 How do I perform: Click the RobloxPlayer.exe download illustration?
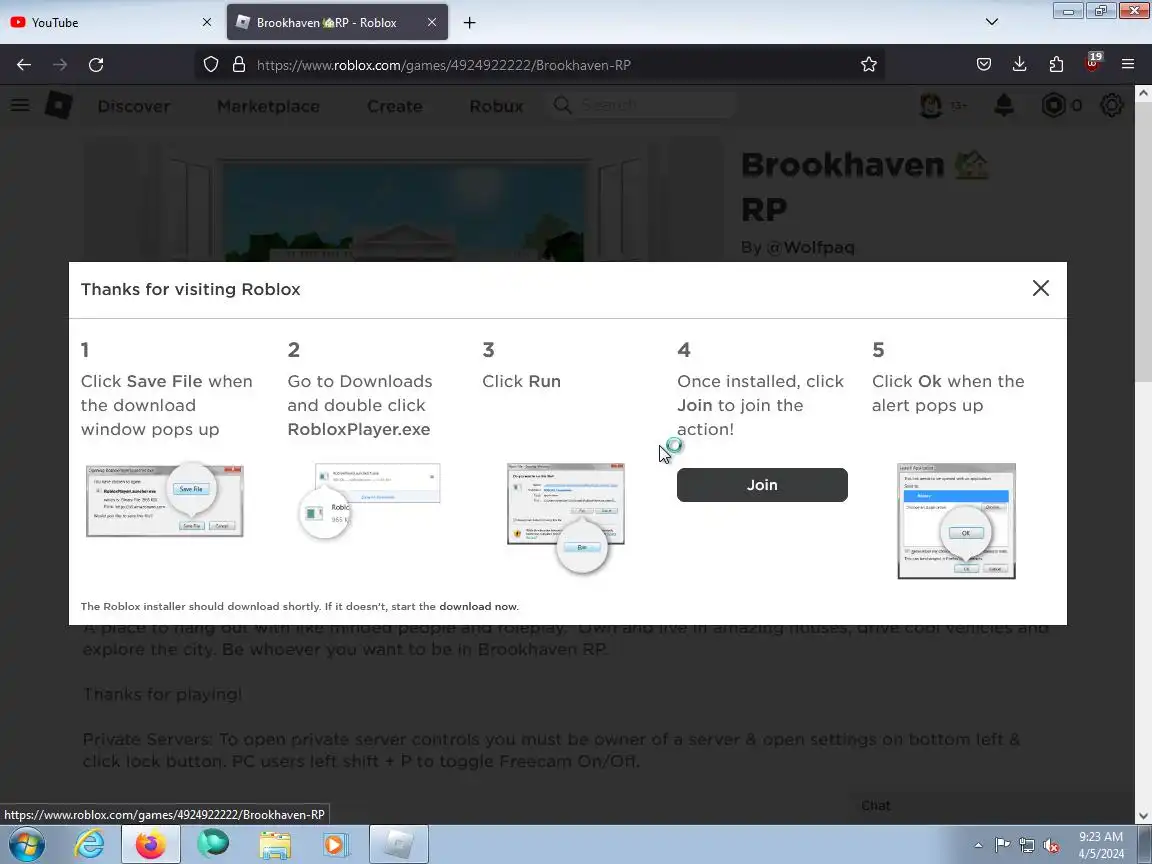point(370,500)
